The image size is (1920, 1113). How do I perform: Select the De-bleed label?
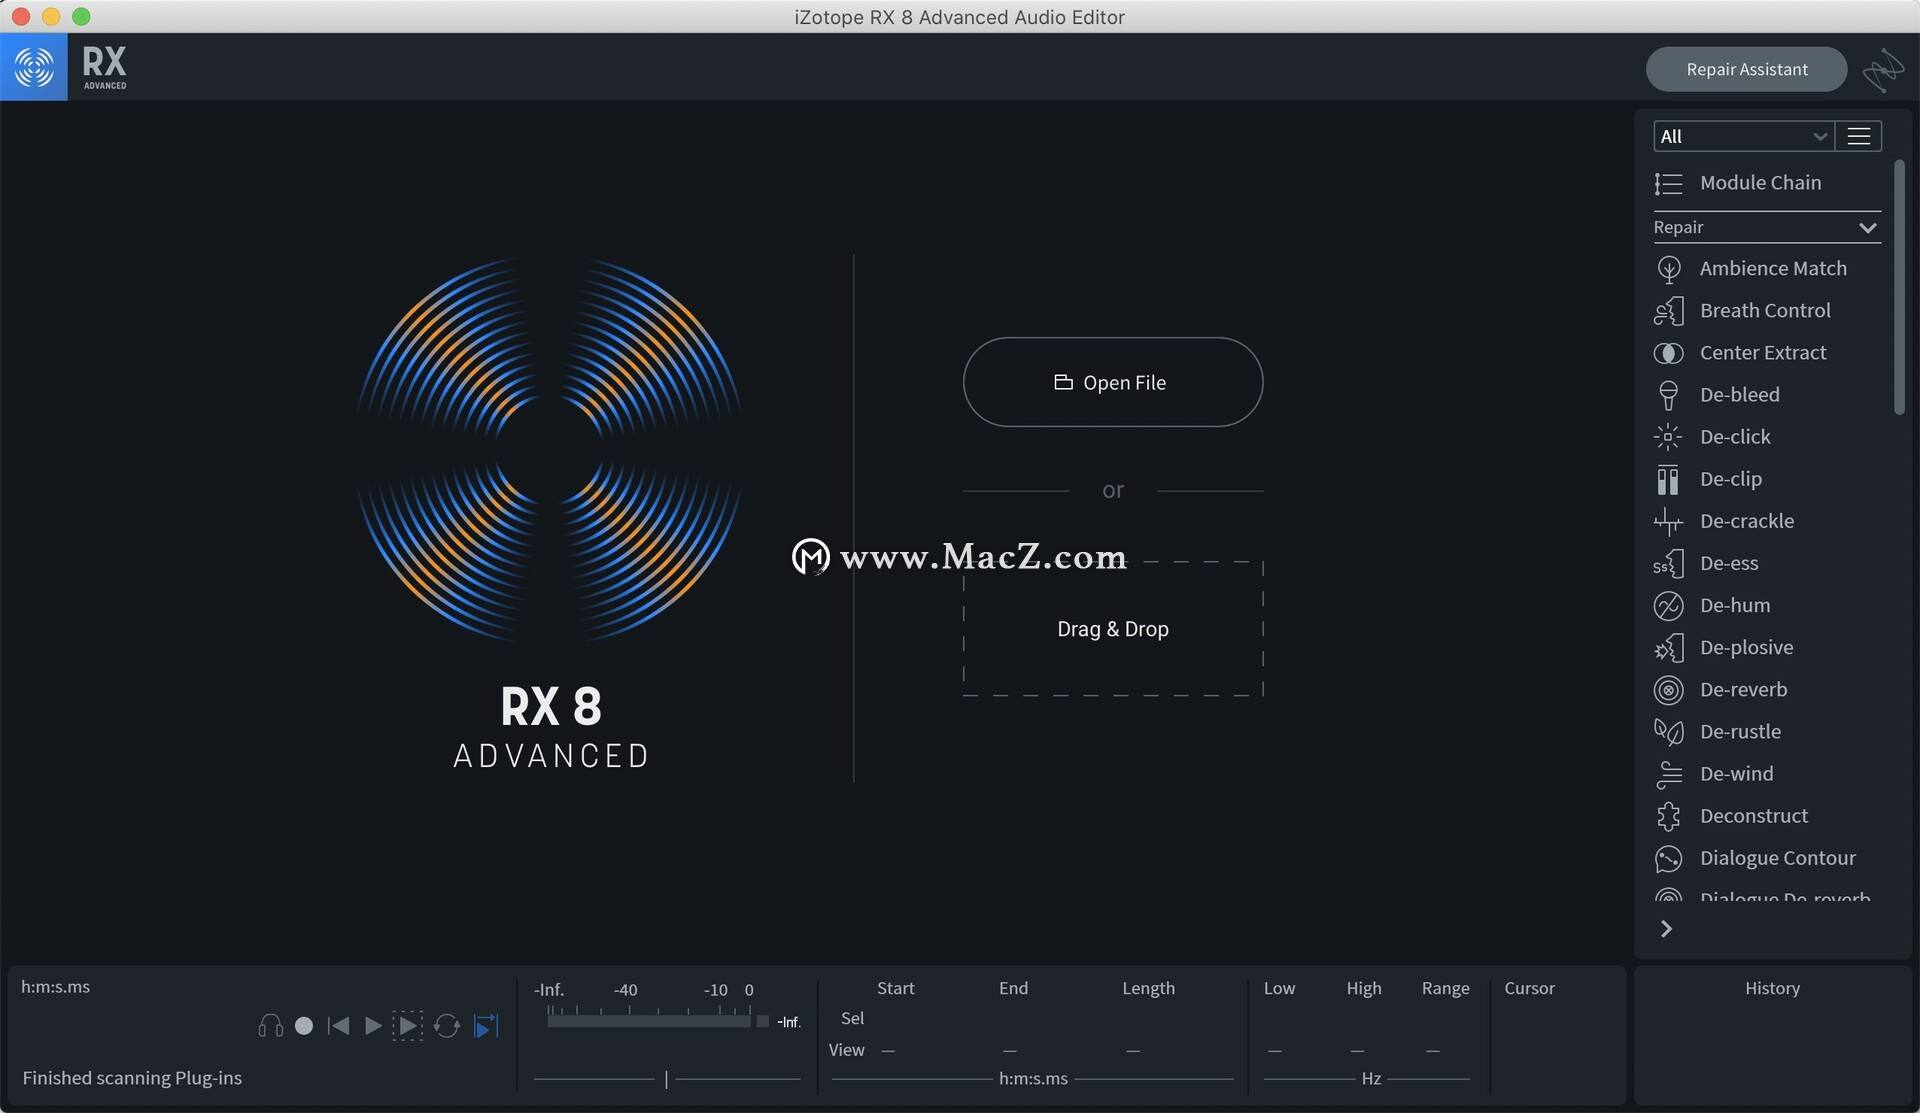(1740, 394)
